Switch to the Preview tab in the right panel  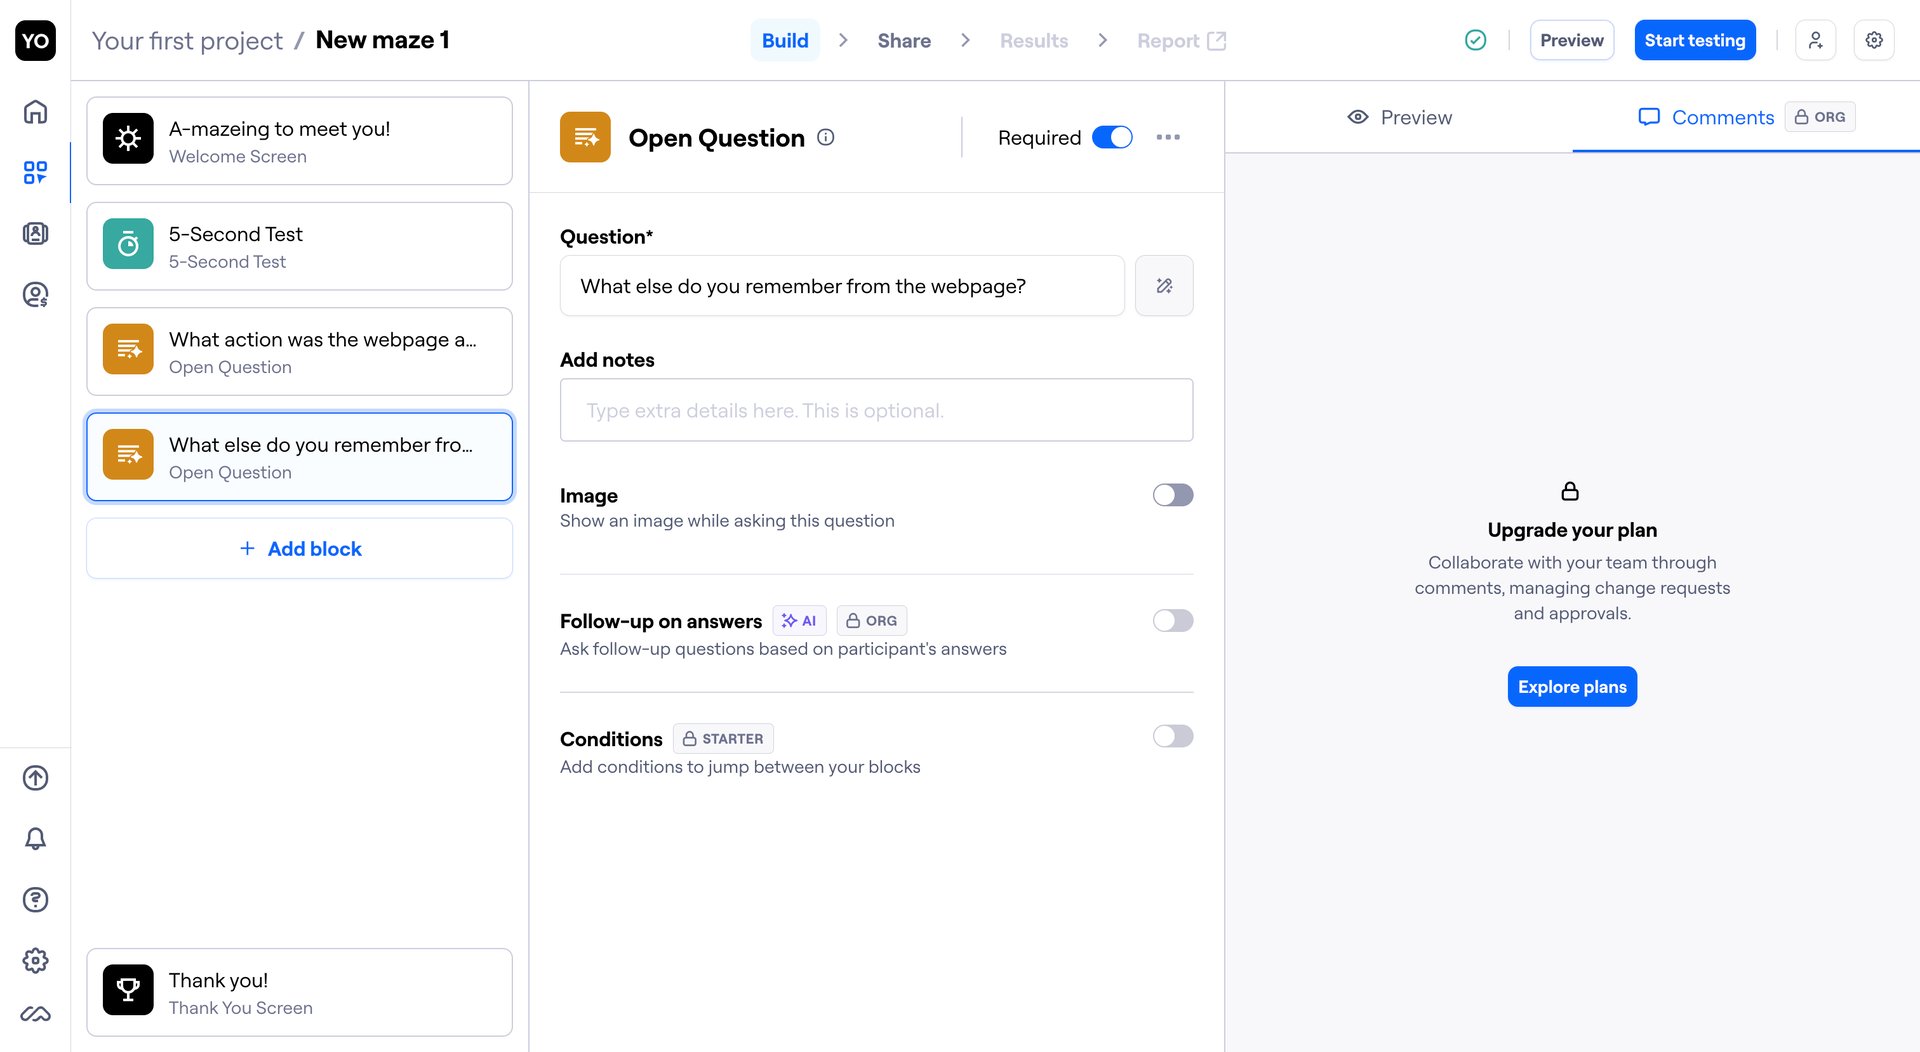point(1400,117)
